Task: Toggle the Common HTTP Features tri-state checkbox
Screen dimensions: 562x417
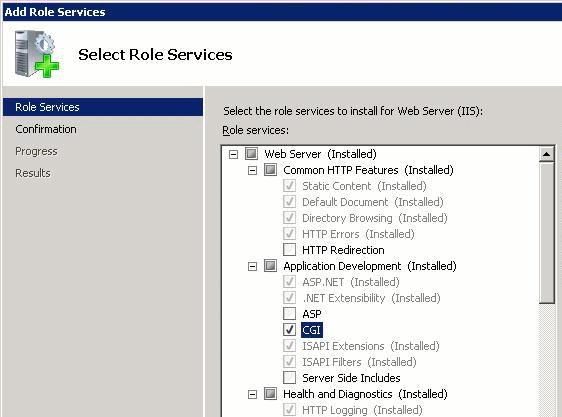Action: point(270,170)
